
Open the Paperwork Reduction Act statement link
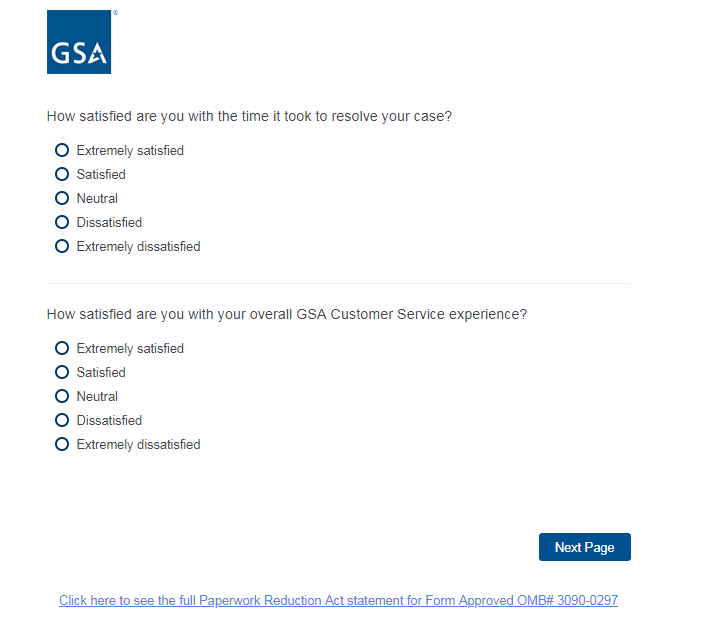coord(338,601)
